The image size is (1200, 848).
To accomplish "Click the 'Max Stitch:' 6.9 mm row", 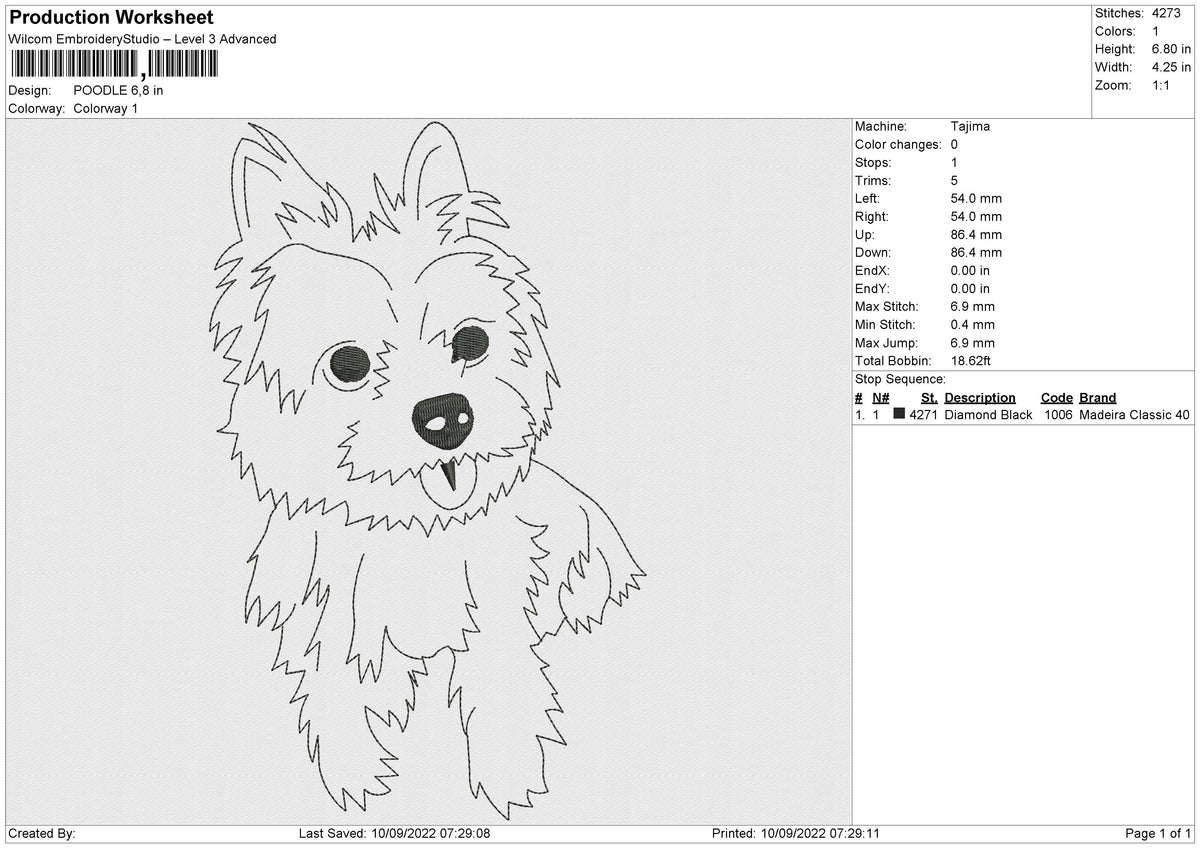I will (925, 307).
